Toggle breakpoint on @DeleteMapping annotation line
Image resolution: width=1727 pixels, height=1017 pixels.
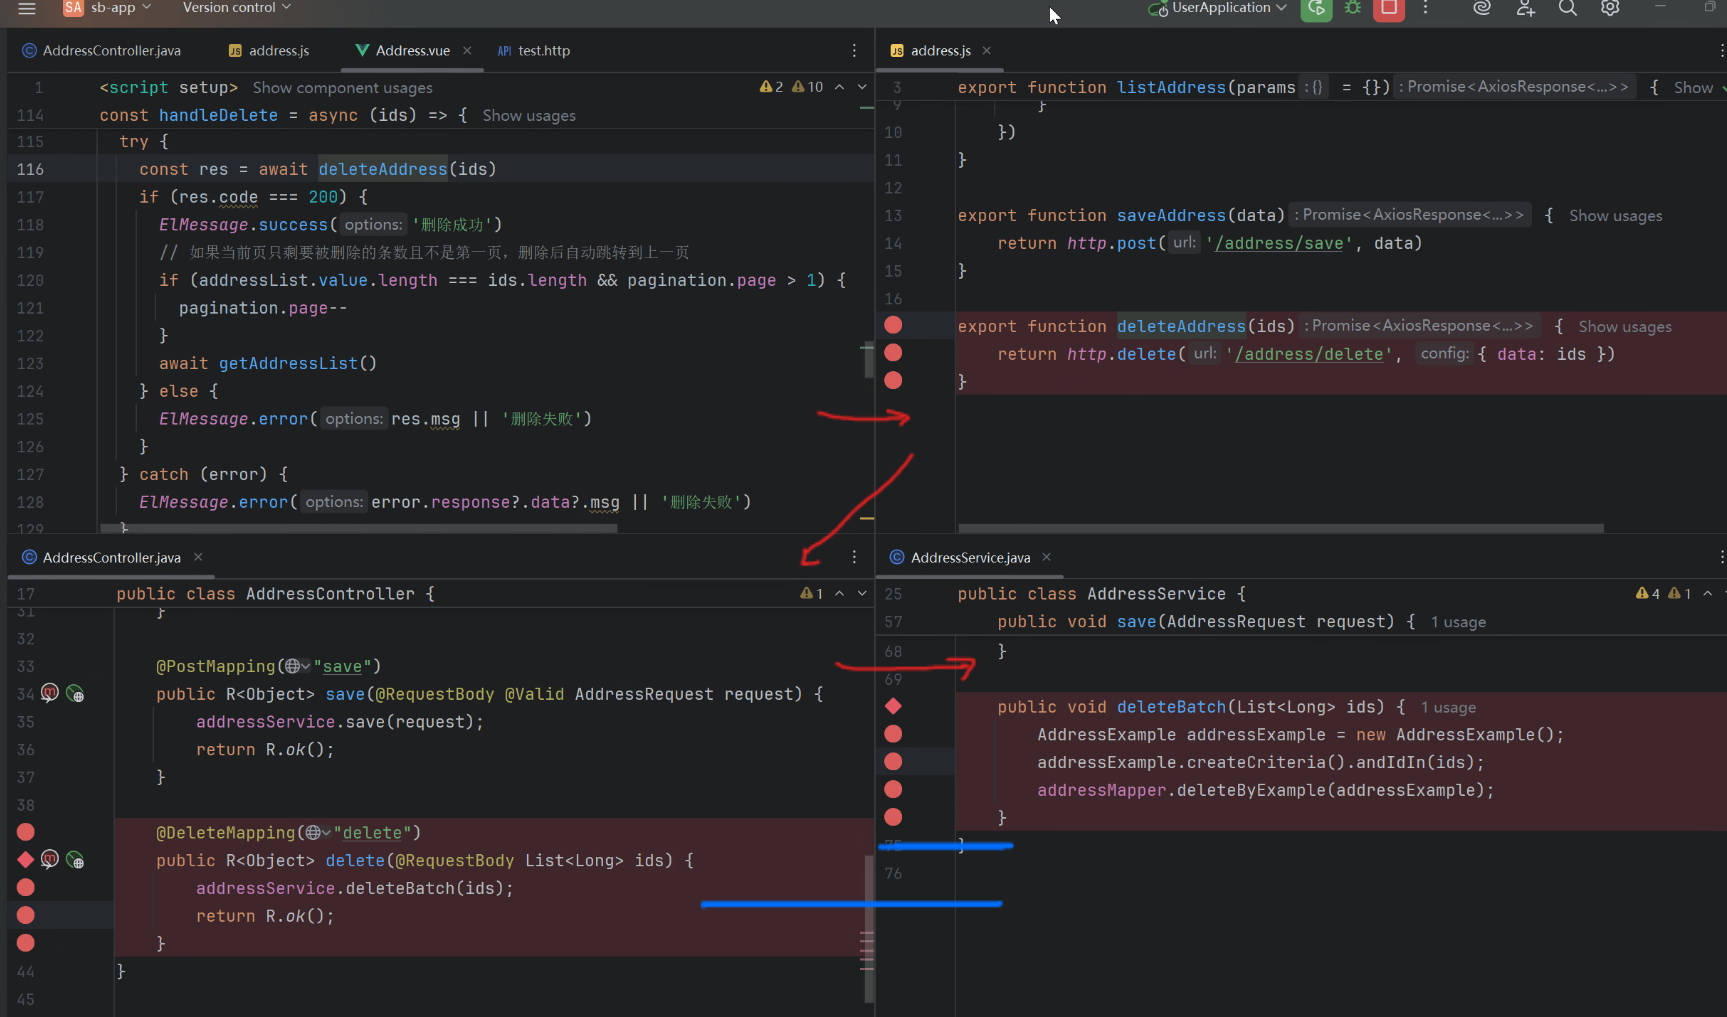pyautogui.click(x=26, y=832)
